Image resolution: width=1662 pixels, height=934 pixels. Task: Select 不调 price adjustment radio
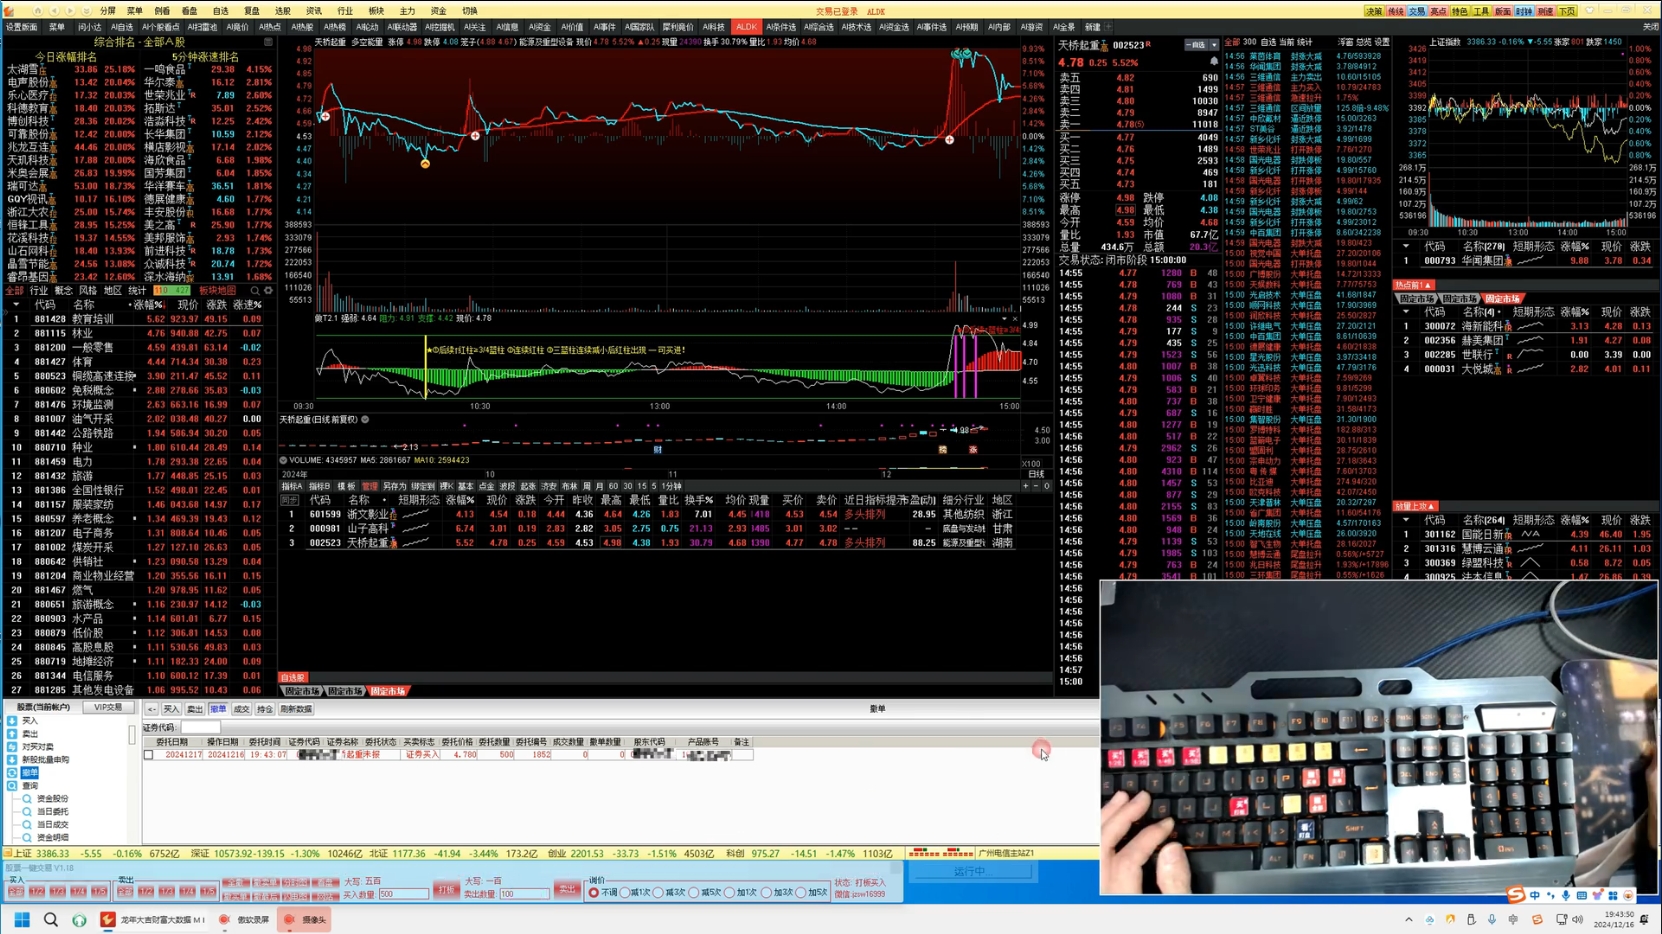(594, 892)
